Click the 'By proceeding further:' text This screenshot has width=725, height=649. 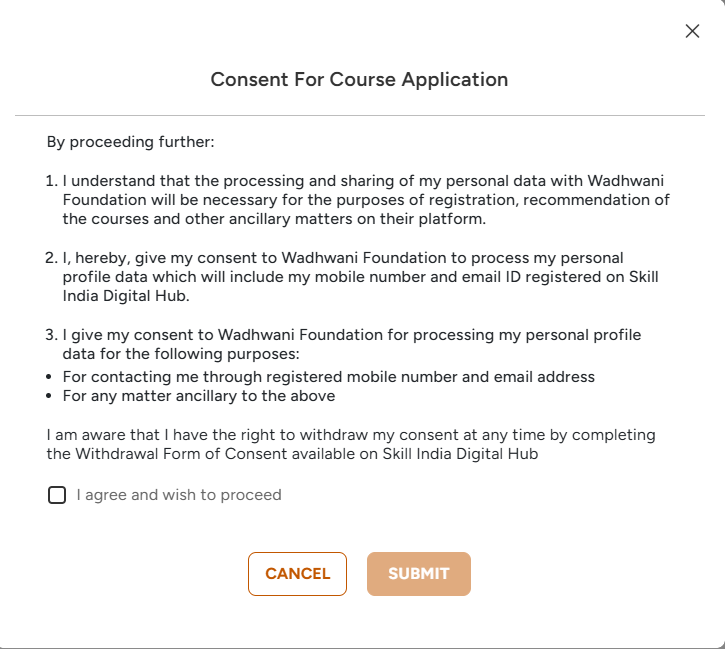coord(131,142)
